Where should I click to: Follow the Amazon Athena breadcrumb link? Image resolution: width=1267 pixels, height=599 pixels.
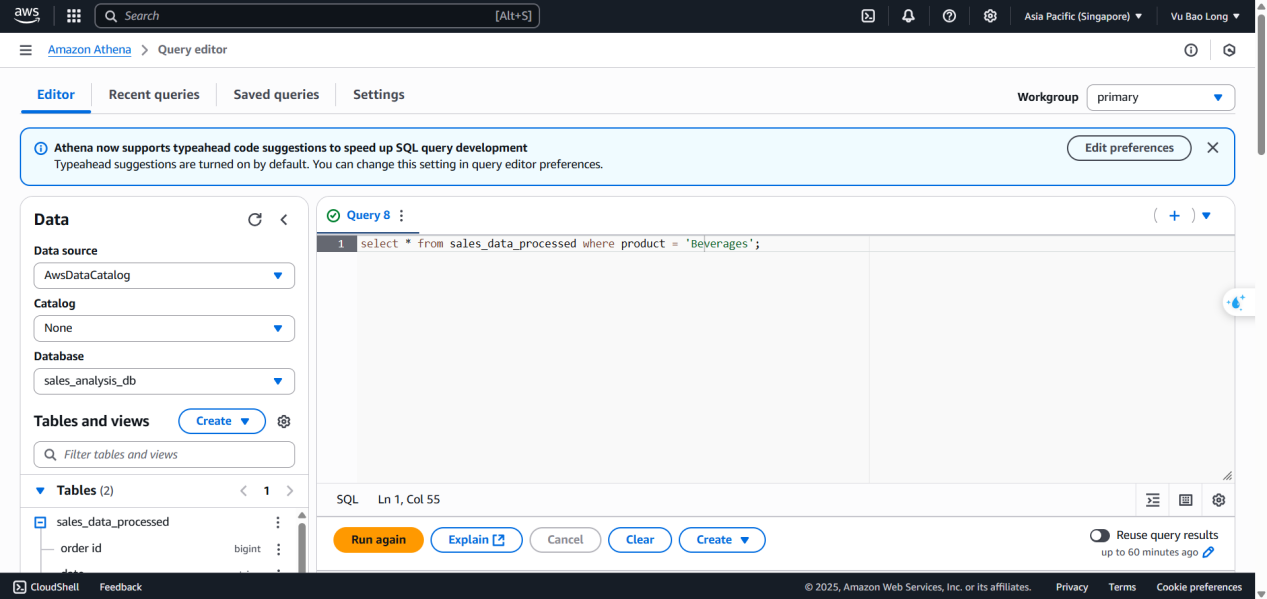[x=89, y=50]
